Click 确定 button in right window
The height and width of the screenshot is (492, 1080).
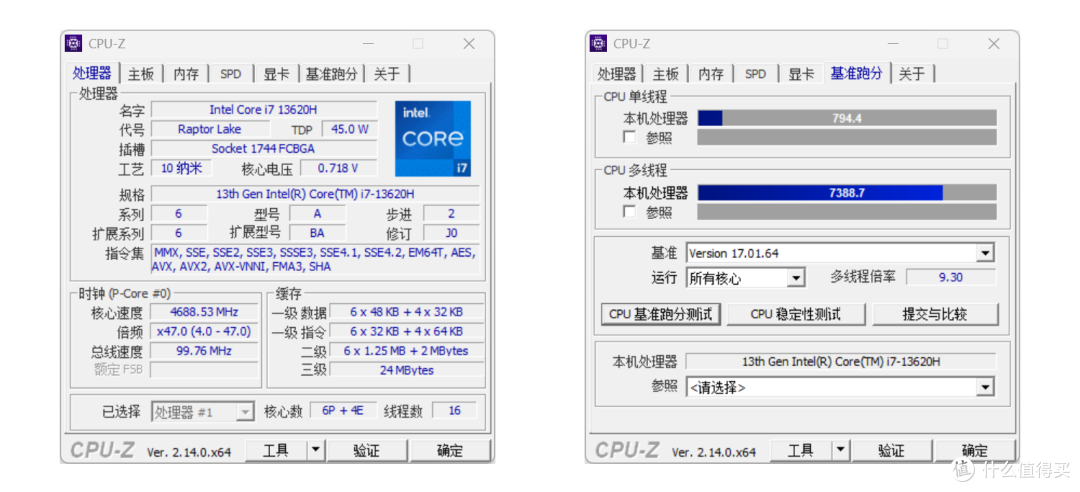[x=975, y=451]
